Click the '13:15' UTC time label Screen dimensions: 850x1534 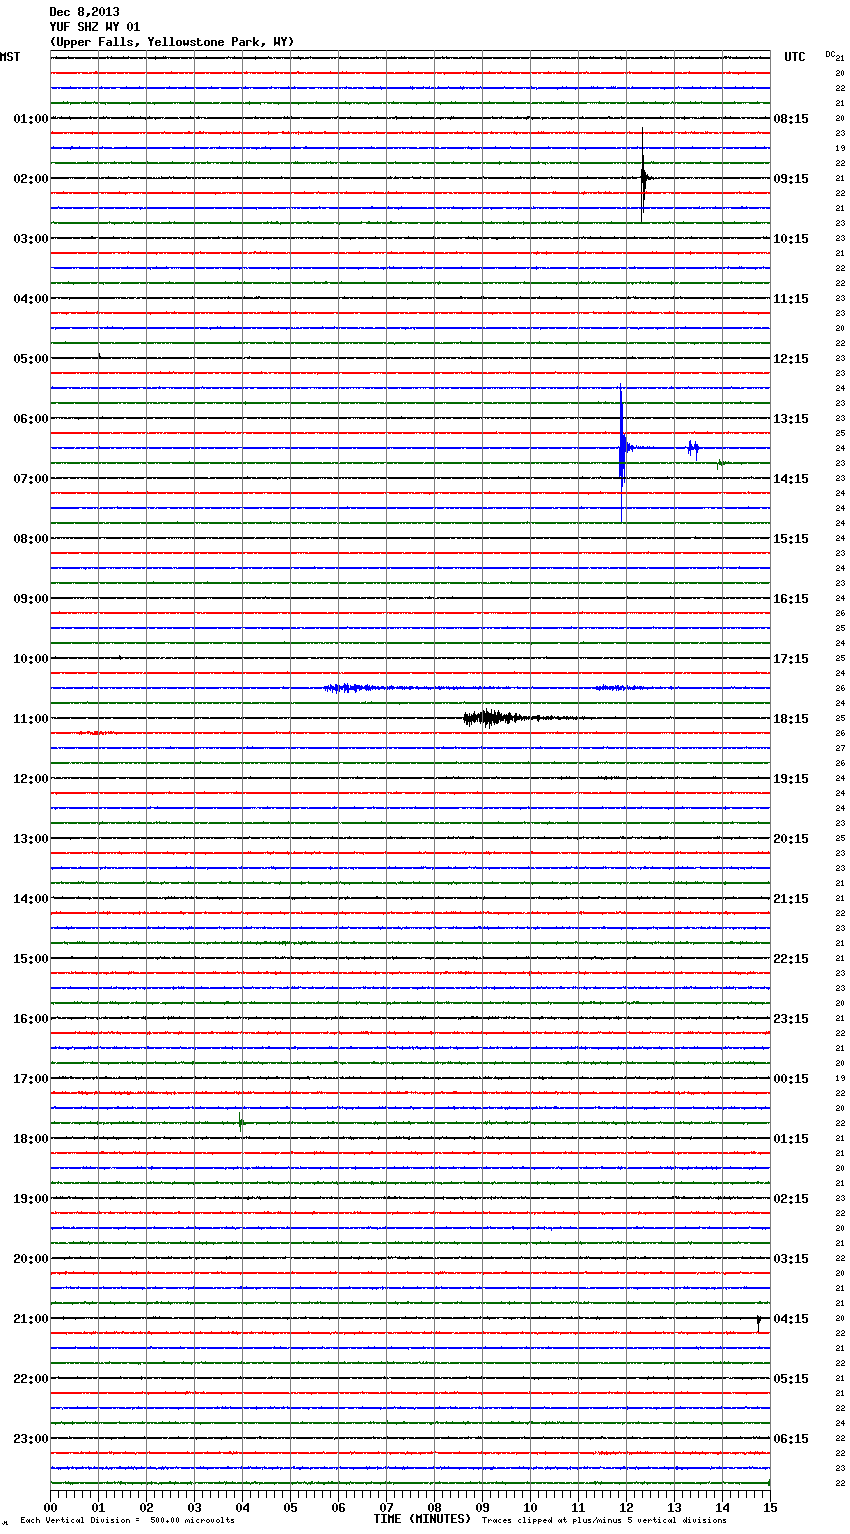click(791, 418)
